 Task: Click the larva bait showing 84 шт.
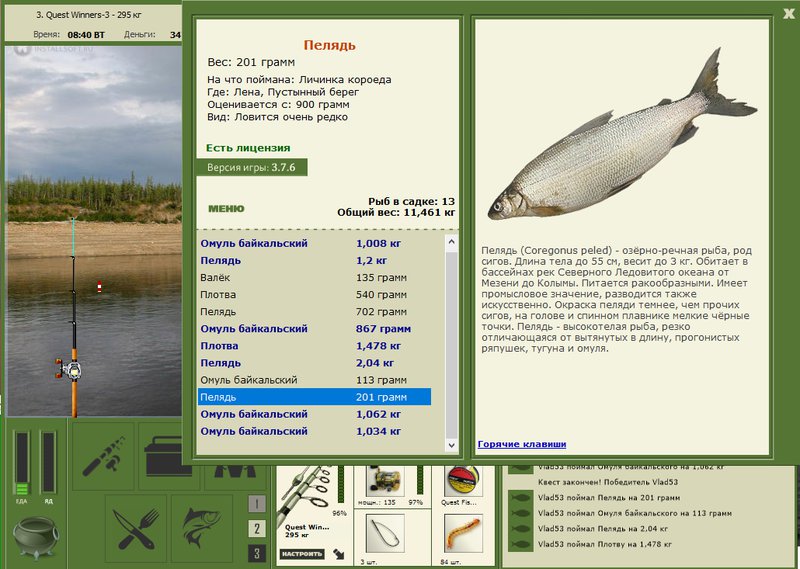[463, 534]
